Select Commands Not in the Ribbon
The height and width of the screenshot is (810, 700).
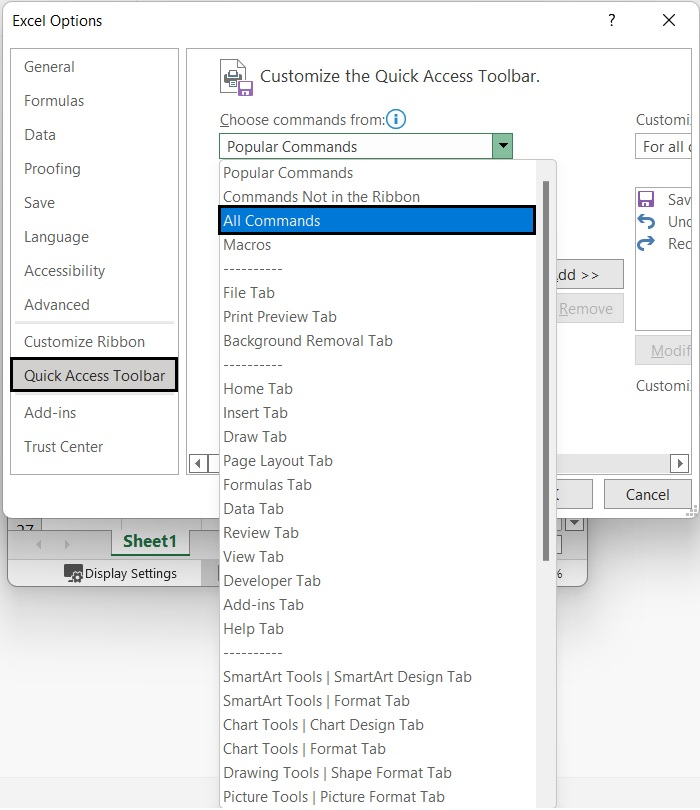pyautogui.click(x=377, y=197)
